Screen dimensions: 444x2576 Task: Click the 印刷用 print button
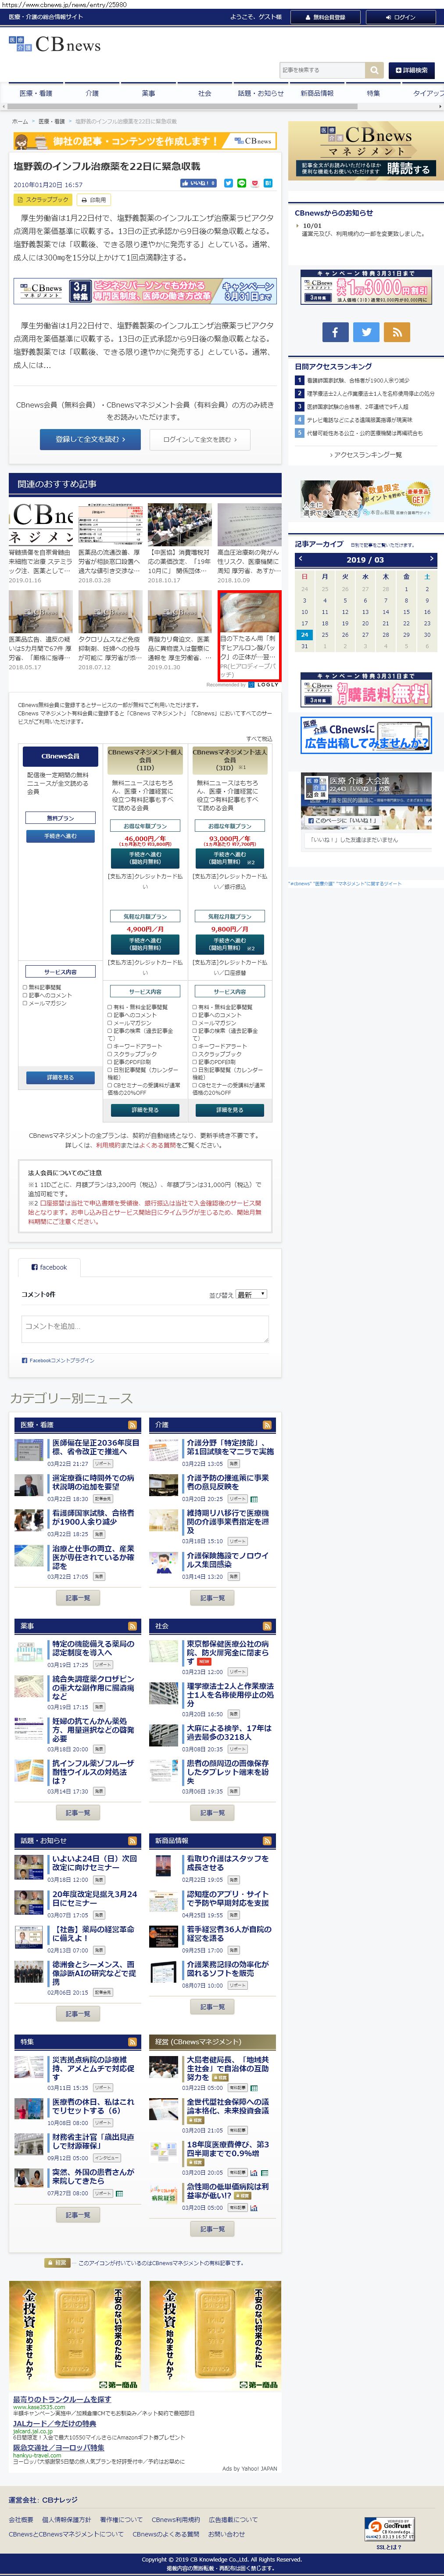[93, 200]
